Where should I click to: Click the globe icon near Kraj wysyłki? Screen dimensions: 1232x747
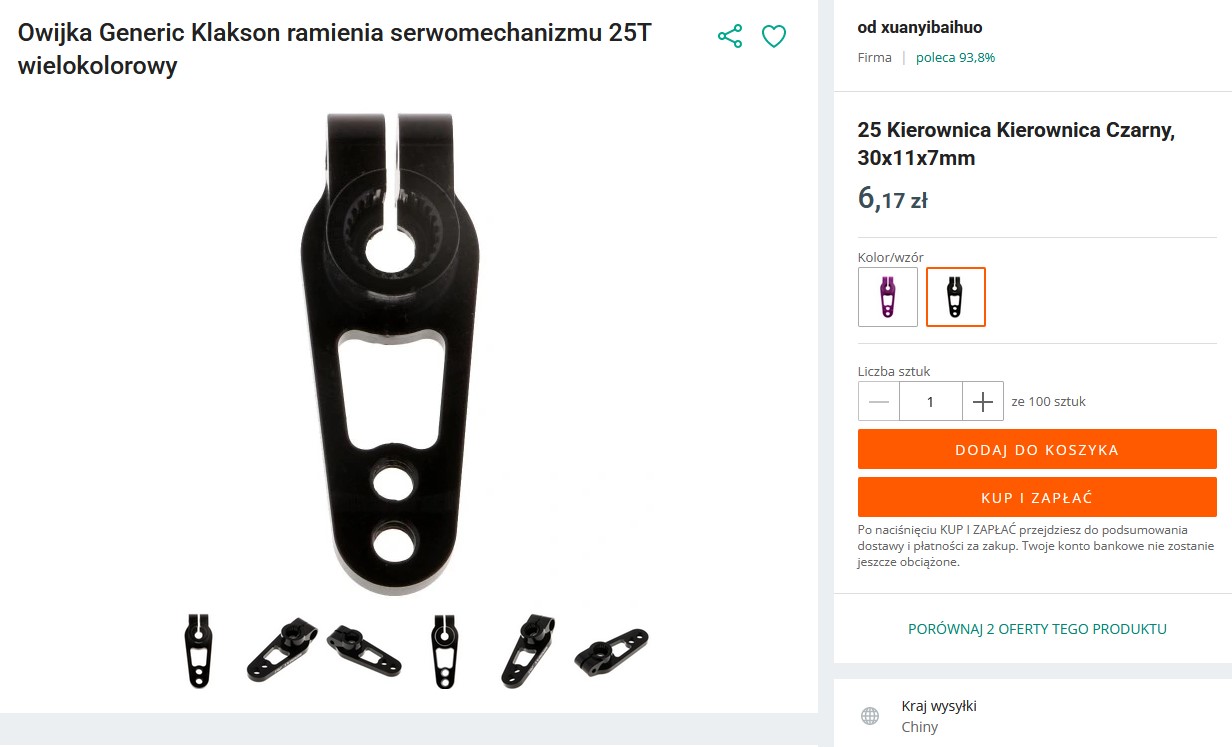click(870, 716)
